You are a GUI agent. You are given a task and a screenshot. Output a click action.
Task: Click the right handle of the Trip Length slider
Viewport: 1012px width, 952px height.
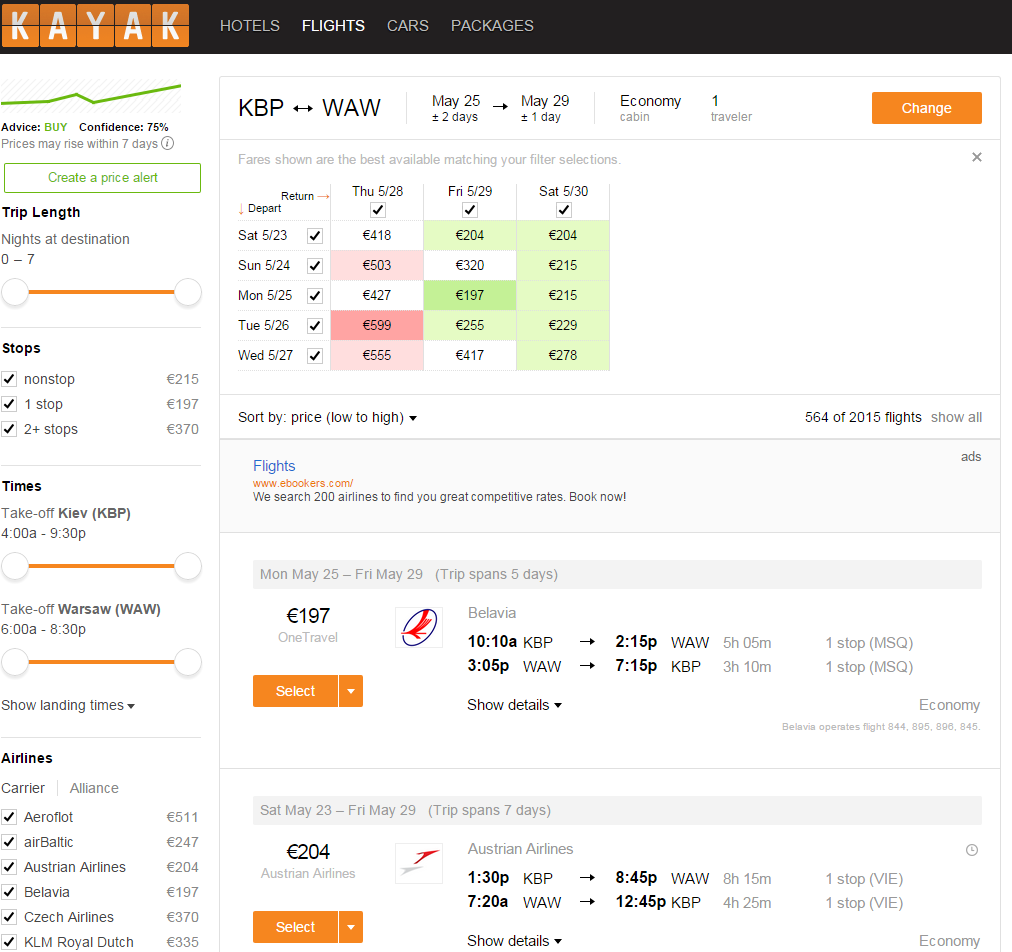click(x=188, y=292)
